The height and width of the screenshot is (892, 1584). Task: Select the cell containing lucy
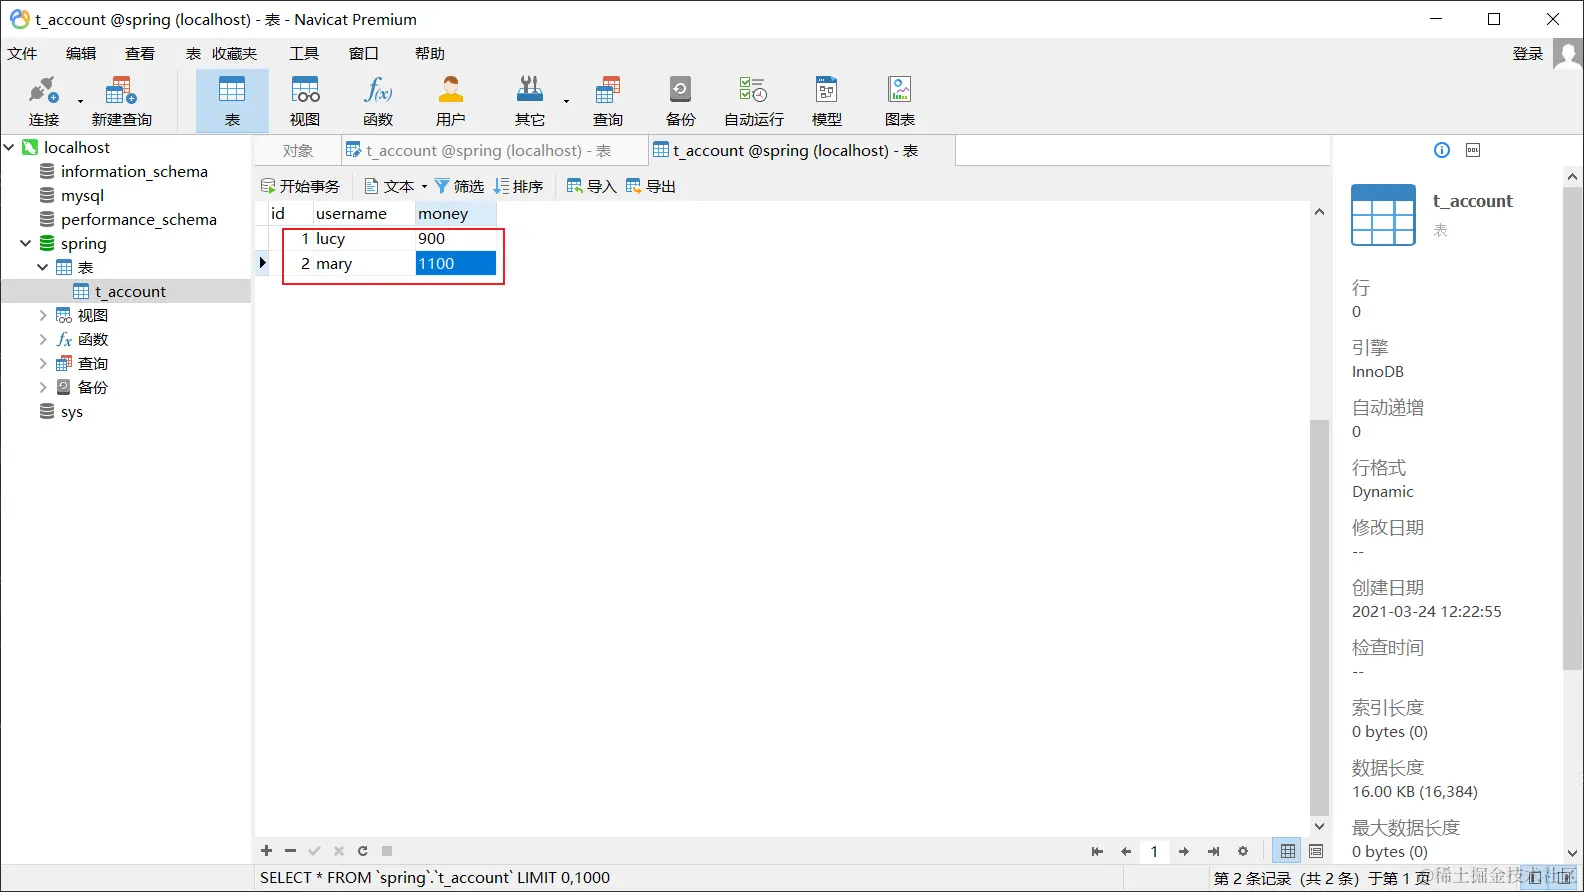click(364, 238)
